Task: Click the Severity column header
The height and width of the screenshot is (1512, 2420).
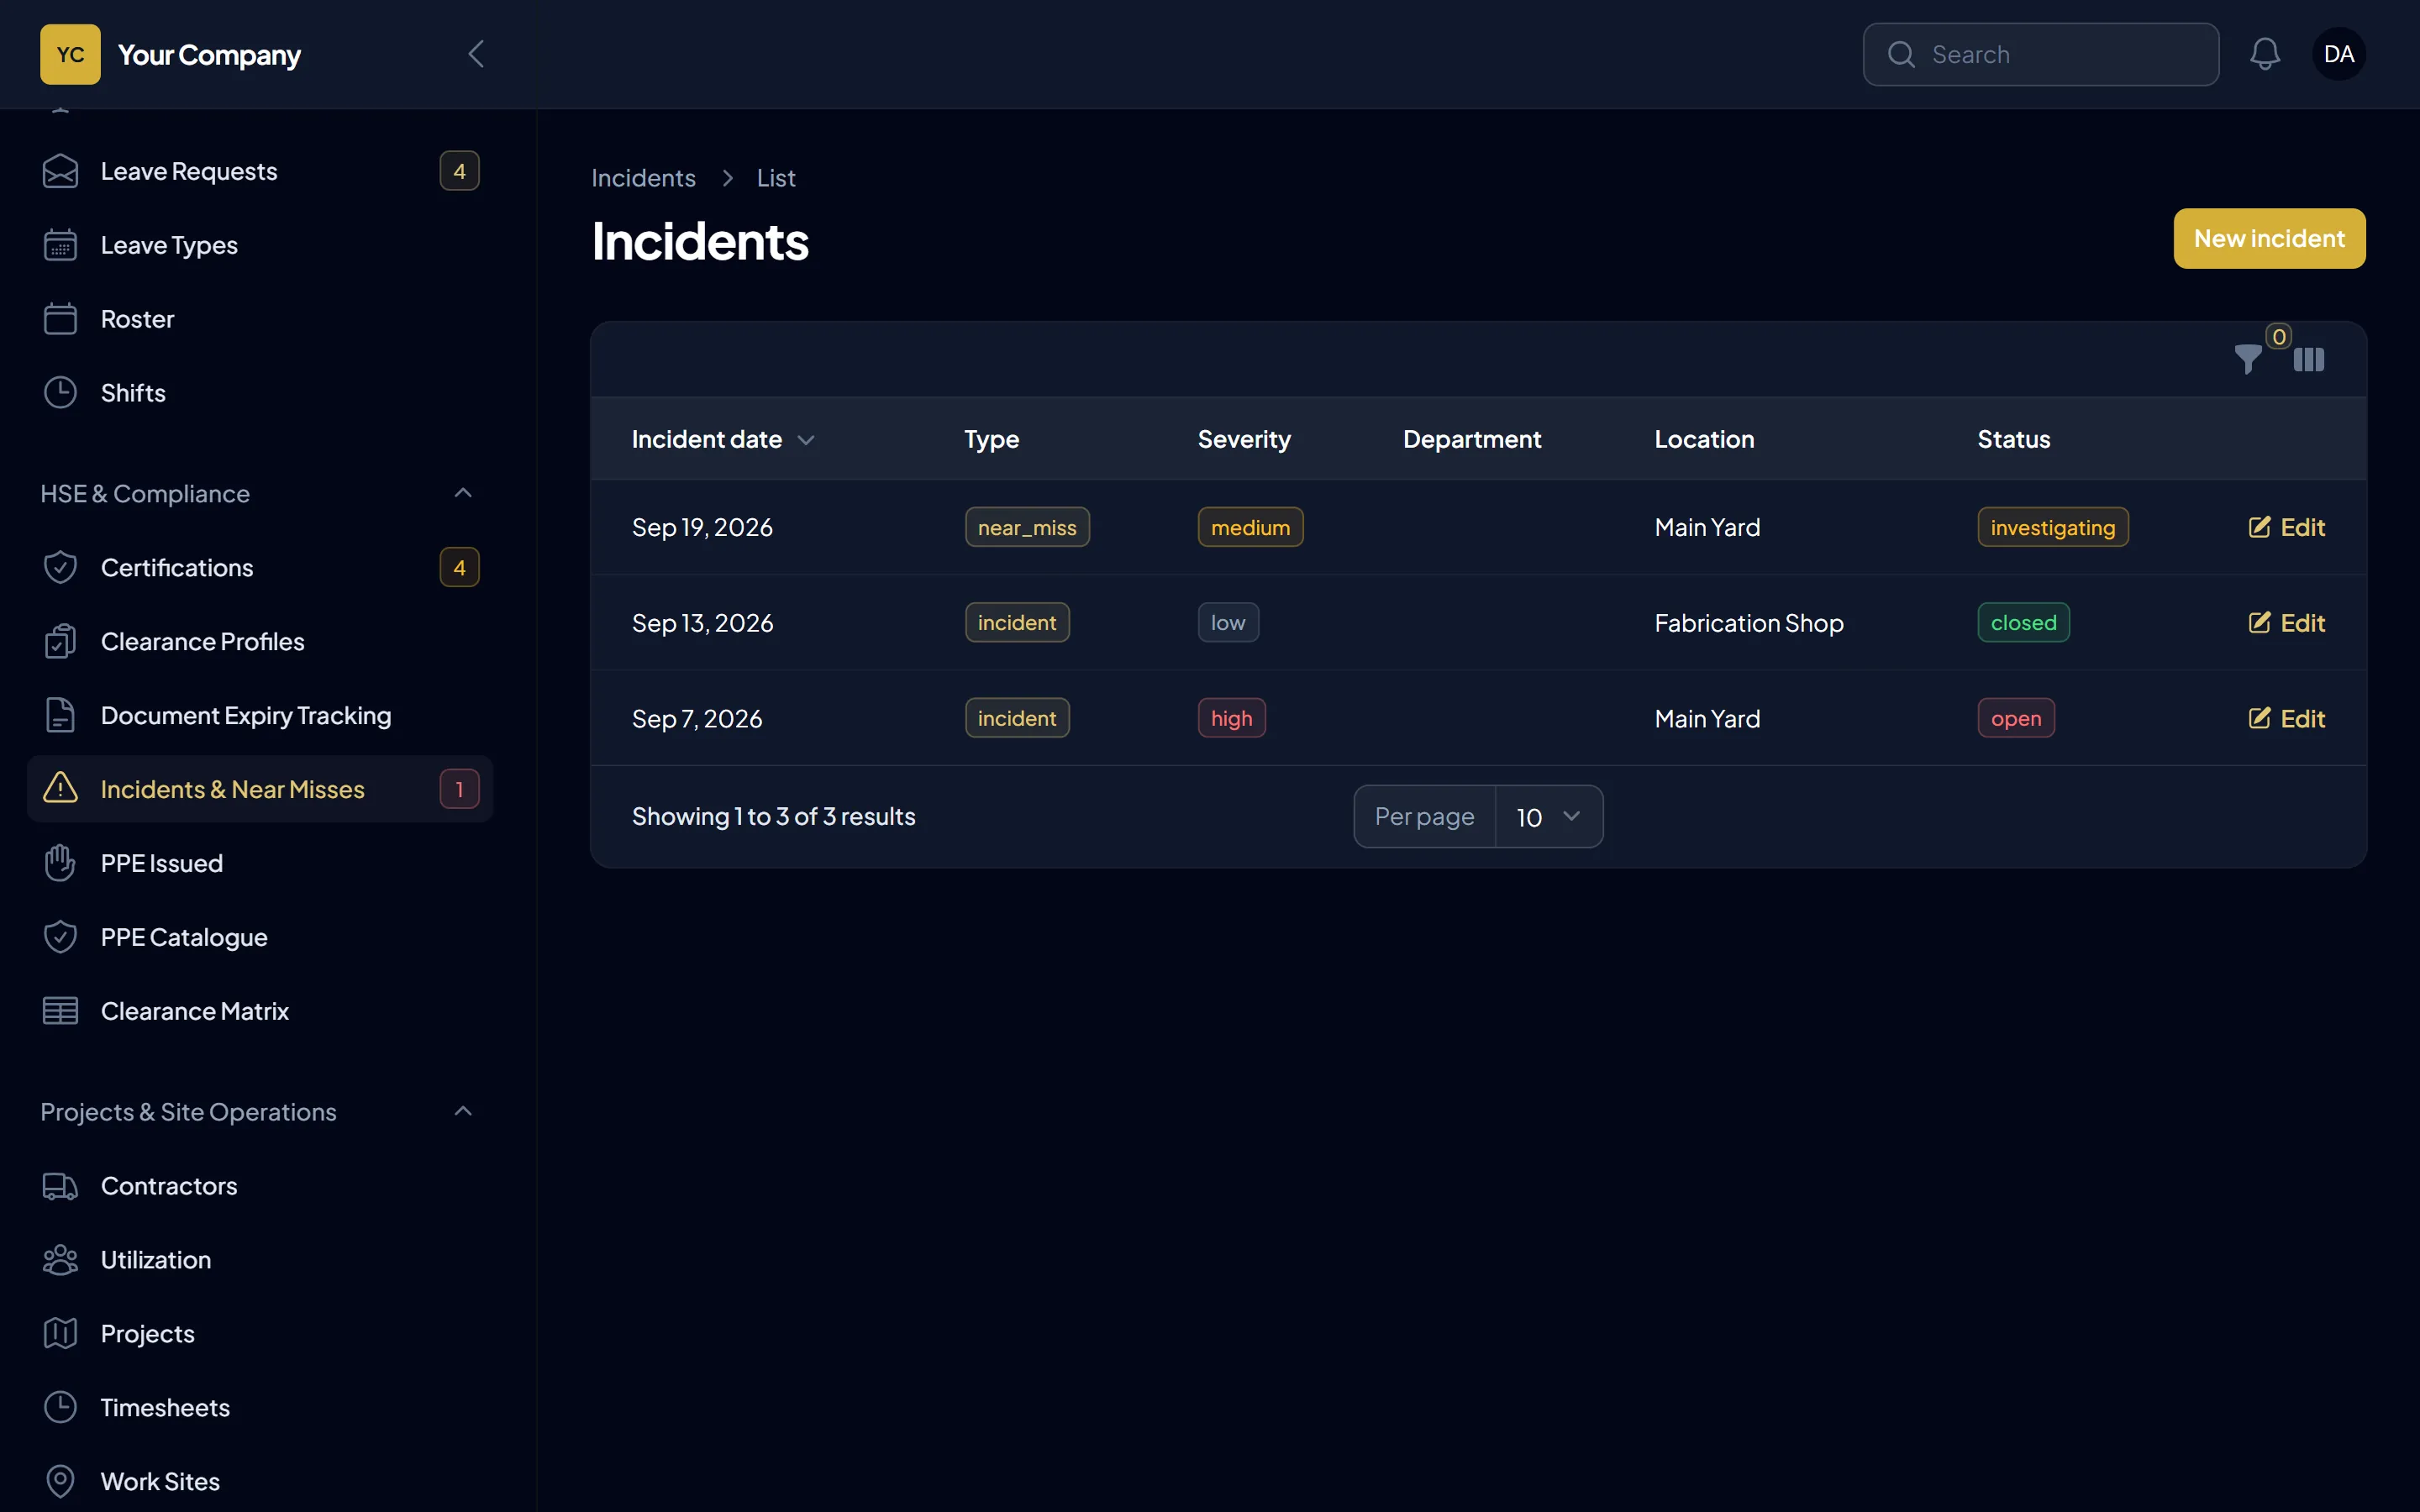Action: tap(1244, 439)
